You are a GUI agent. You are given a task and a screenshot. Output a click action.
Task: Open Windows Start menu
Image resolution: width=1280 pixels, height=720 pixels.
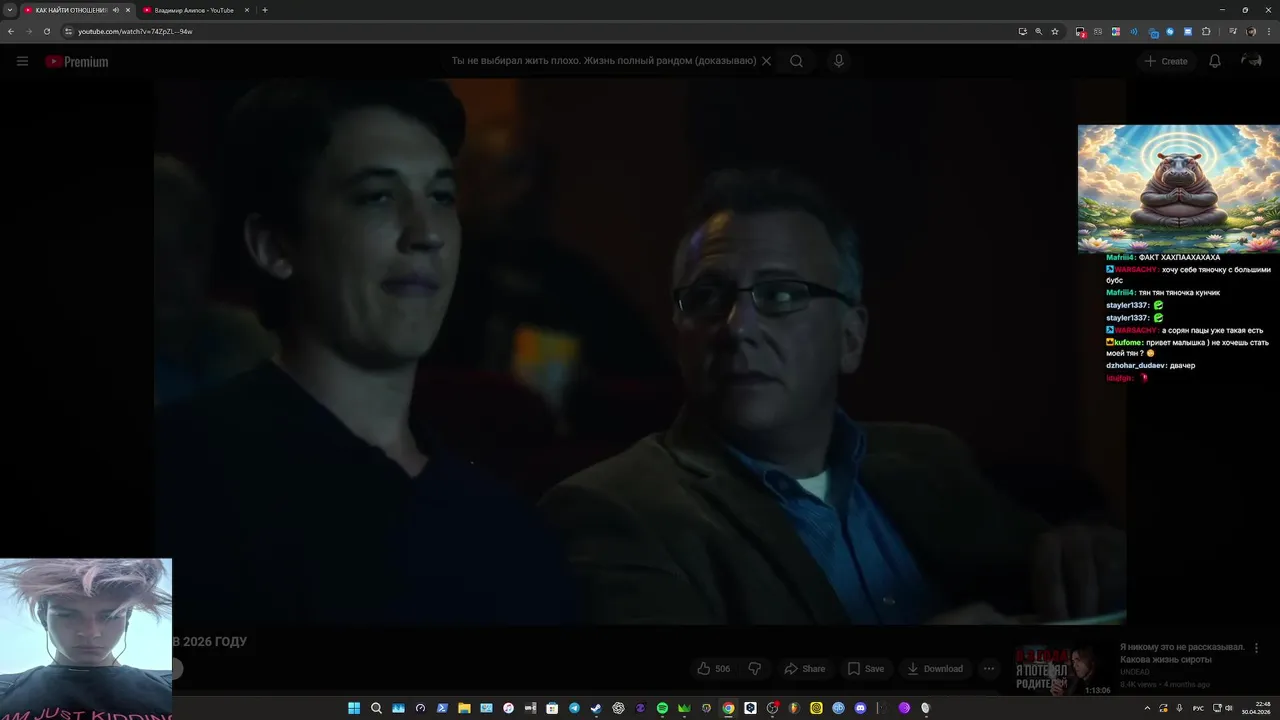353,708
